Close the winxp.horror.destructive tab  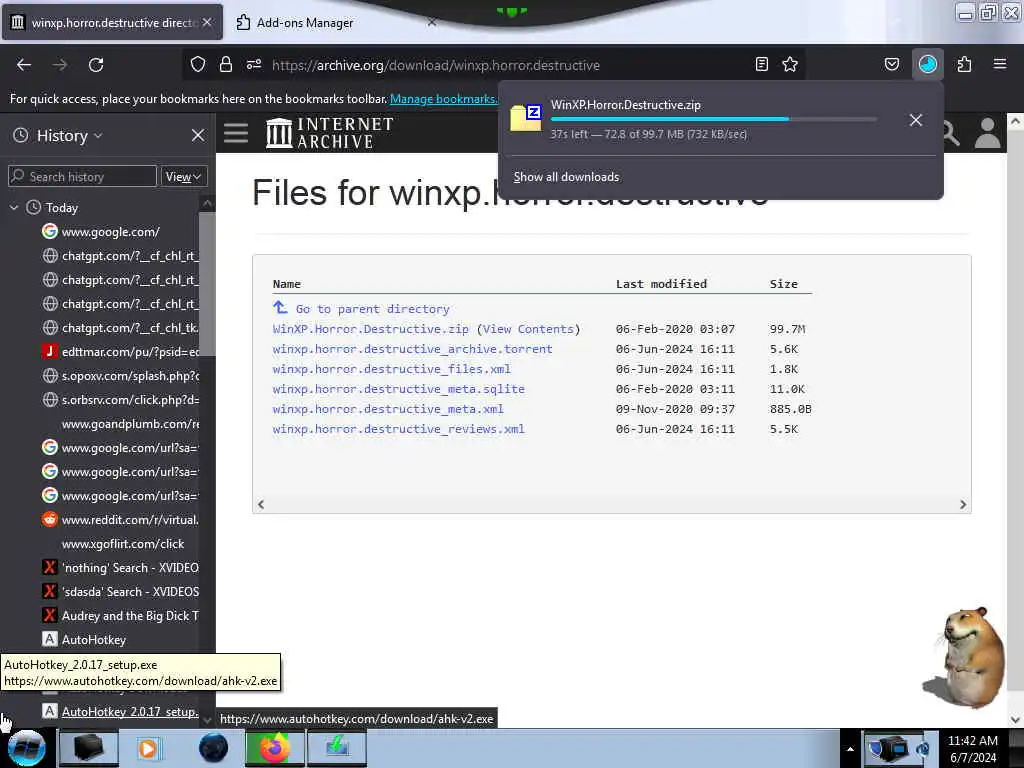pyautogui.click(x=207, y=22)
